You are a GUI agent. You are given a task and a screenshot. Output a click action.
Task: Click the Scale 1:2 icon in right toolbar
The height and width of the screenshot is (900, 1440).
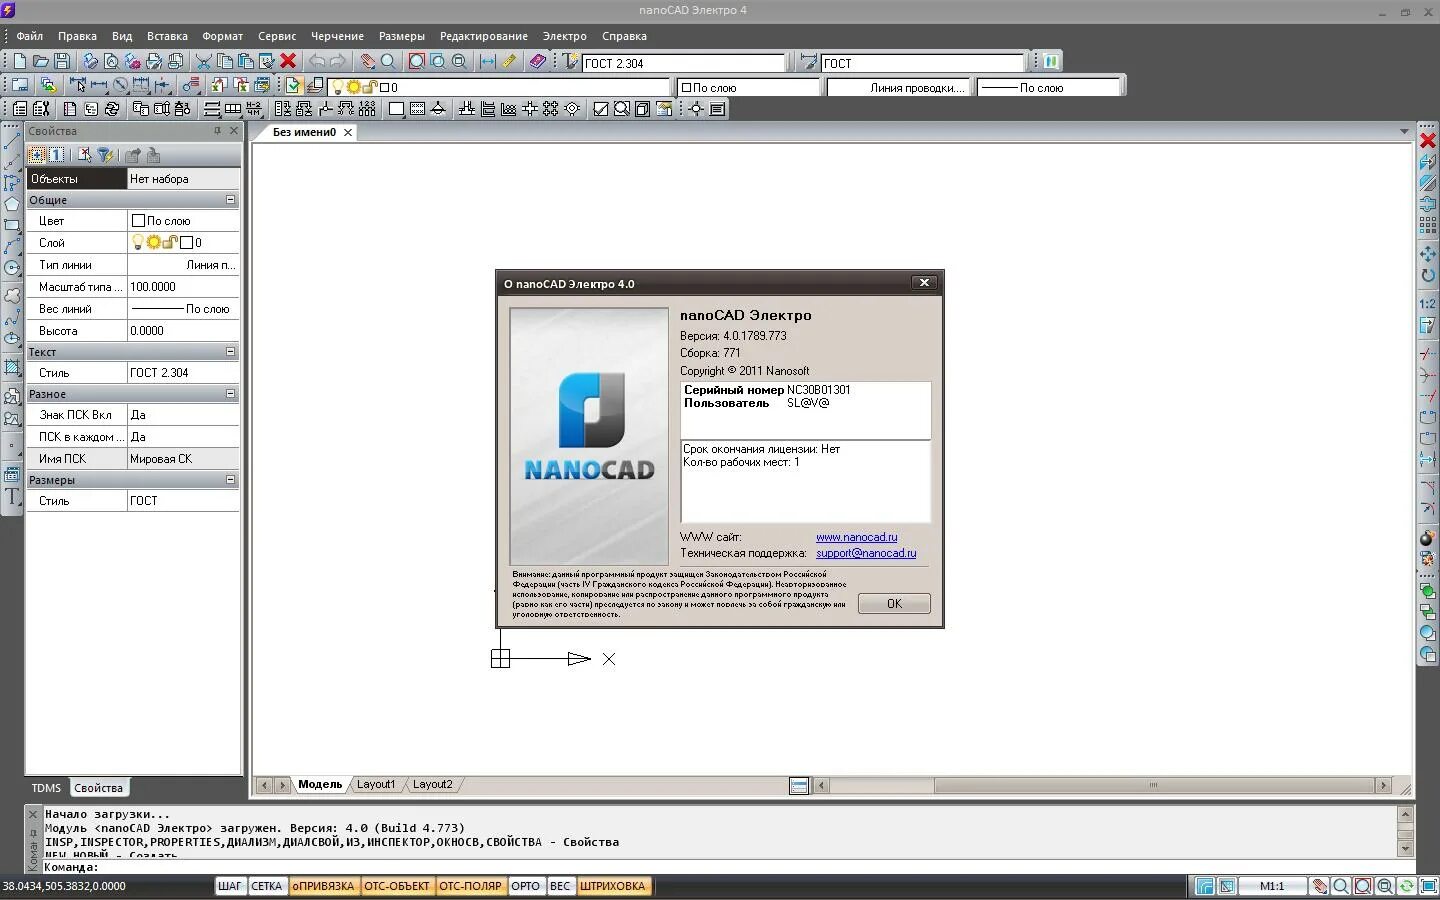(x=1428, y=303)
